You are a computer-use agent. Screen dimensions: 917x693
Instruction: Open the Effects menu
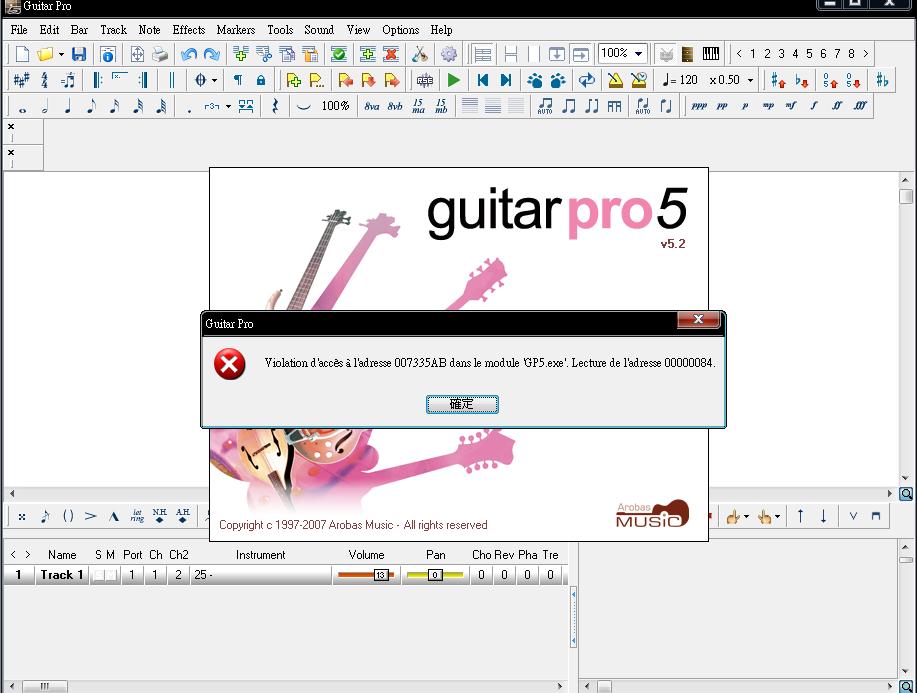[x=189, y=30]
